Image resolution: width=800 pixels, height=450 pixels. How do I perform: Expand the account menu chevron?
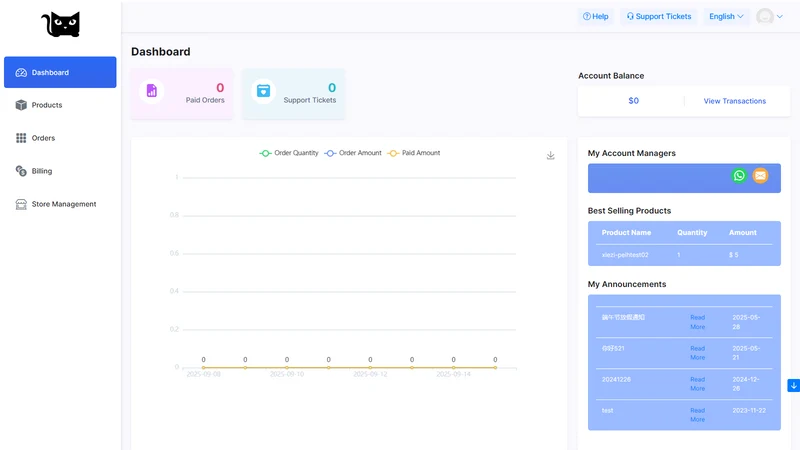780,16
